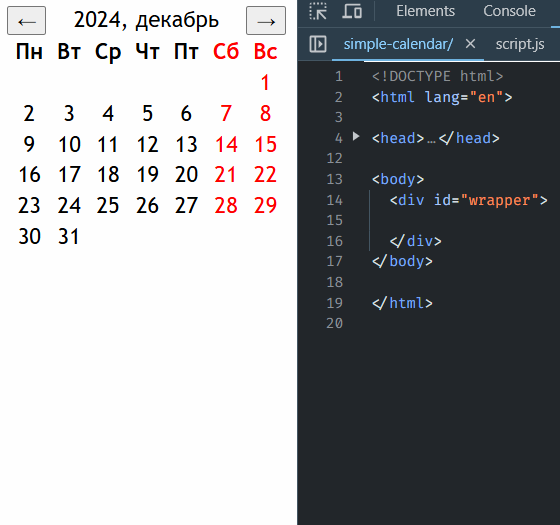Click line number 14 in the gutter
Viewport: 560px width, 525px height.
pos(335,200)
